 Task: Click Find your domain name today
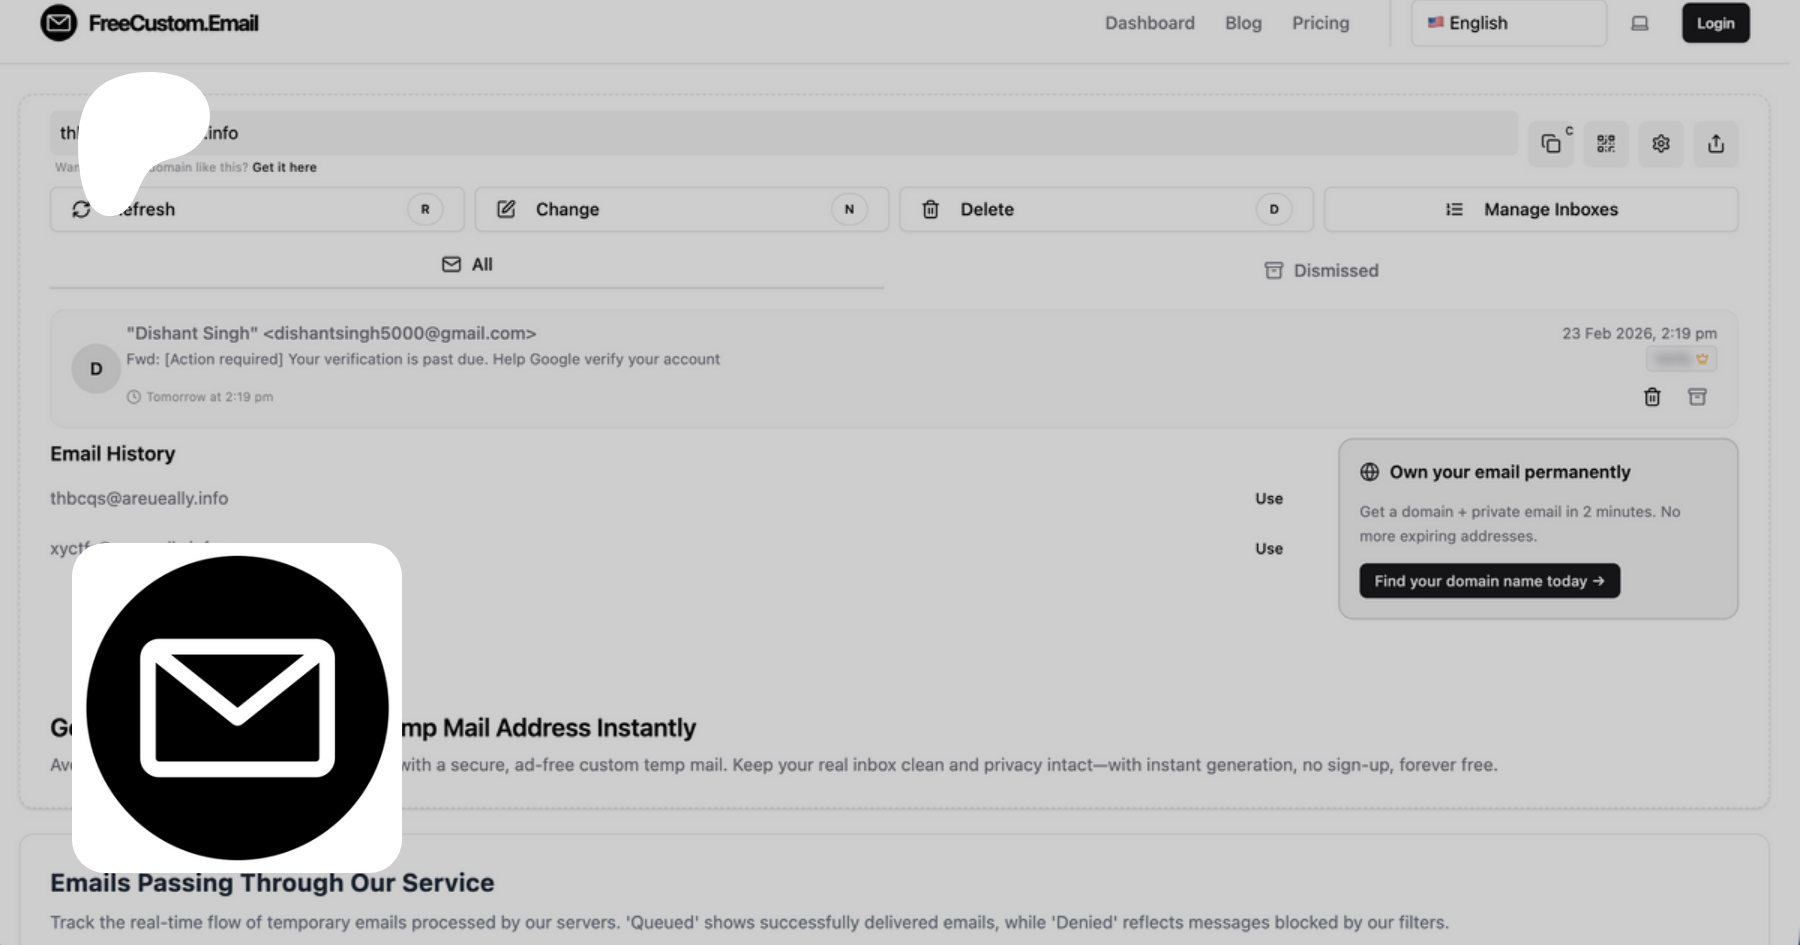tap(1489, 581)
